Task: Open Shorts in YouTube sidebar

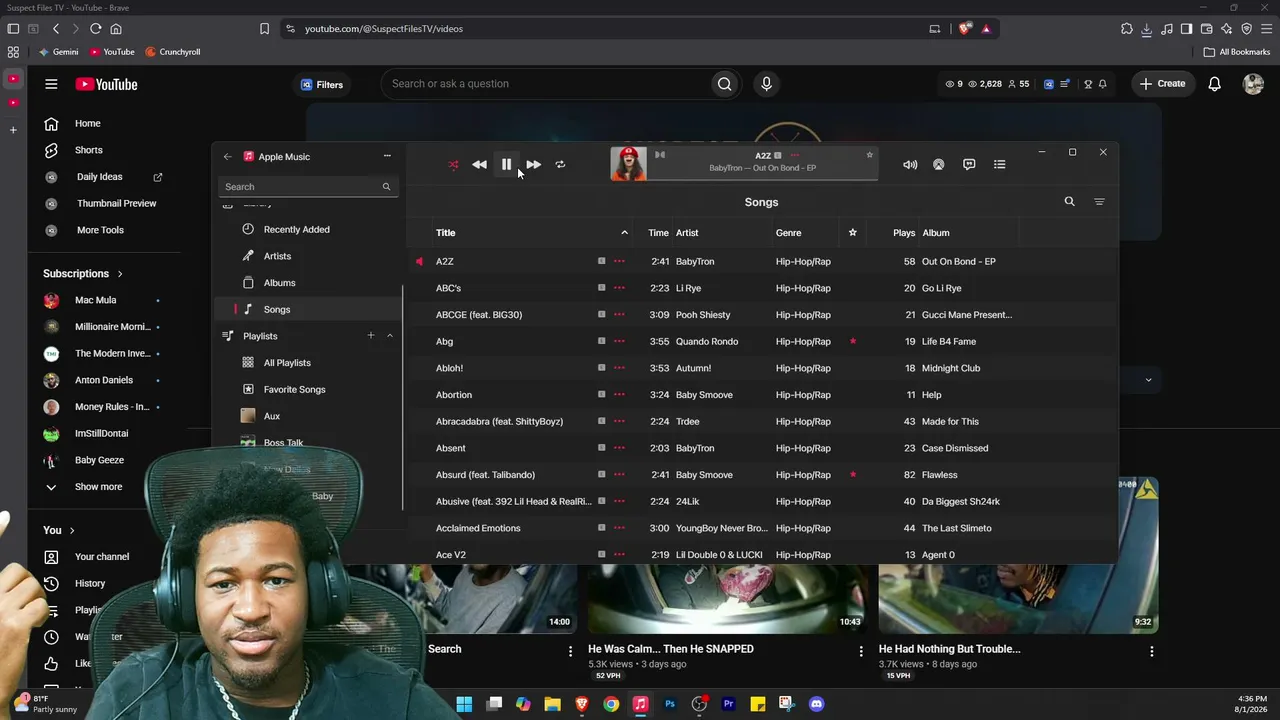Action: [x=88, y=150]
